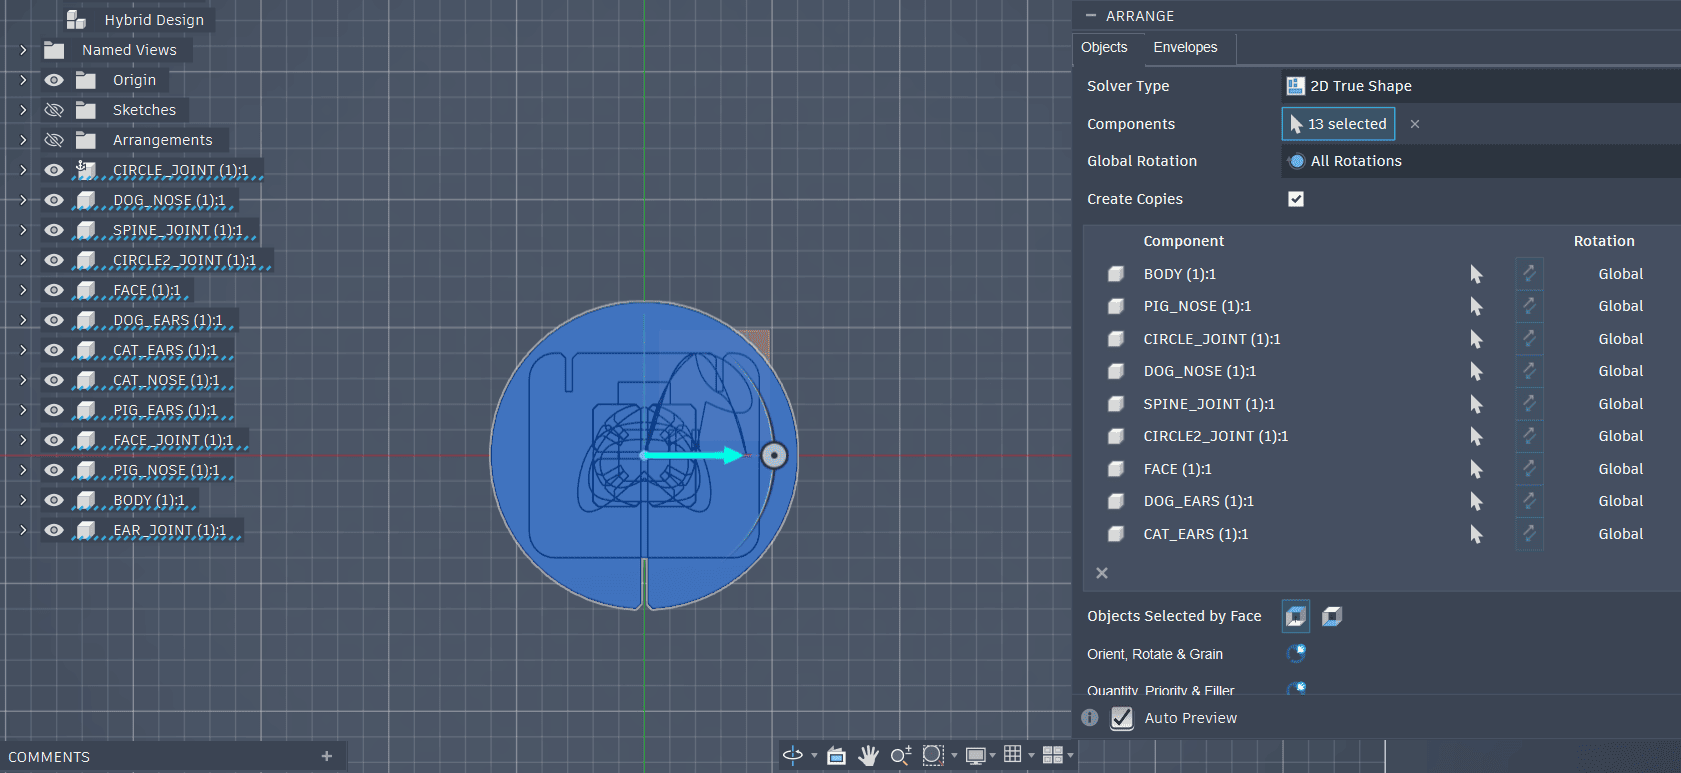Click rotation icon for DOG_EARS (1):1 row
Image resolution: width=1681 pixels, height=773 pixels.
click(1529, 501)
